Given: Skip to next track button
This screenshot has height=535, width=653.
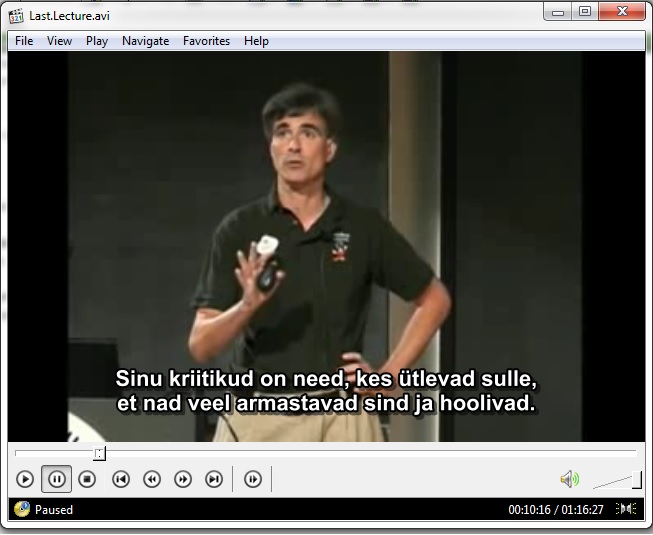Looking at the screenshot, I should [x=214, y=479].
